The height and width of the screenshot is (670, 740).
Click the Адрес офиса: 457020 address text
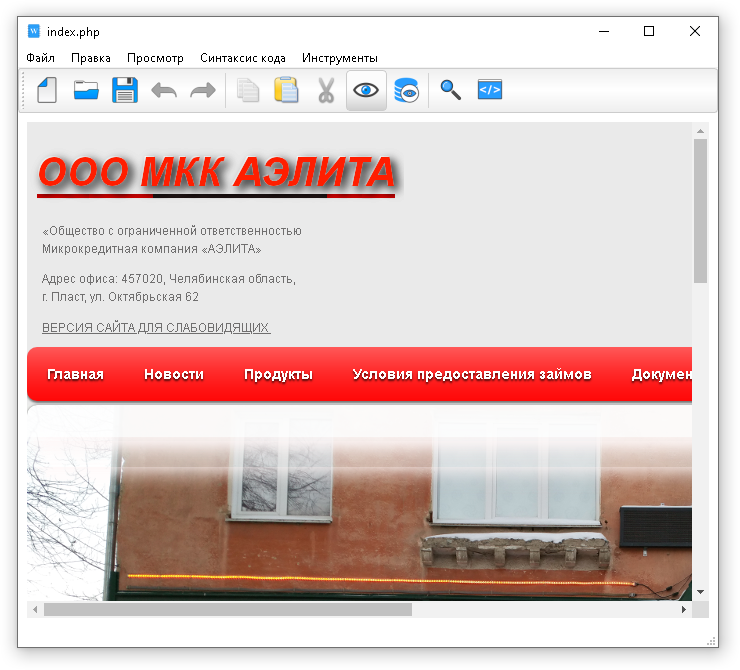click(x=168, y=279)
